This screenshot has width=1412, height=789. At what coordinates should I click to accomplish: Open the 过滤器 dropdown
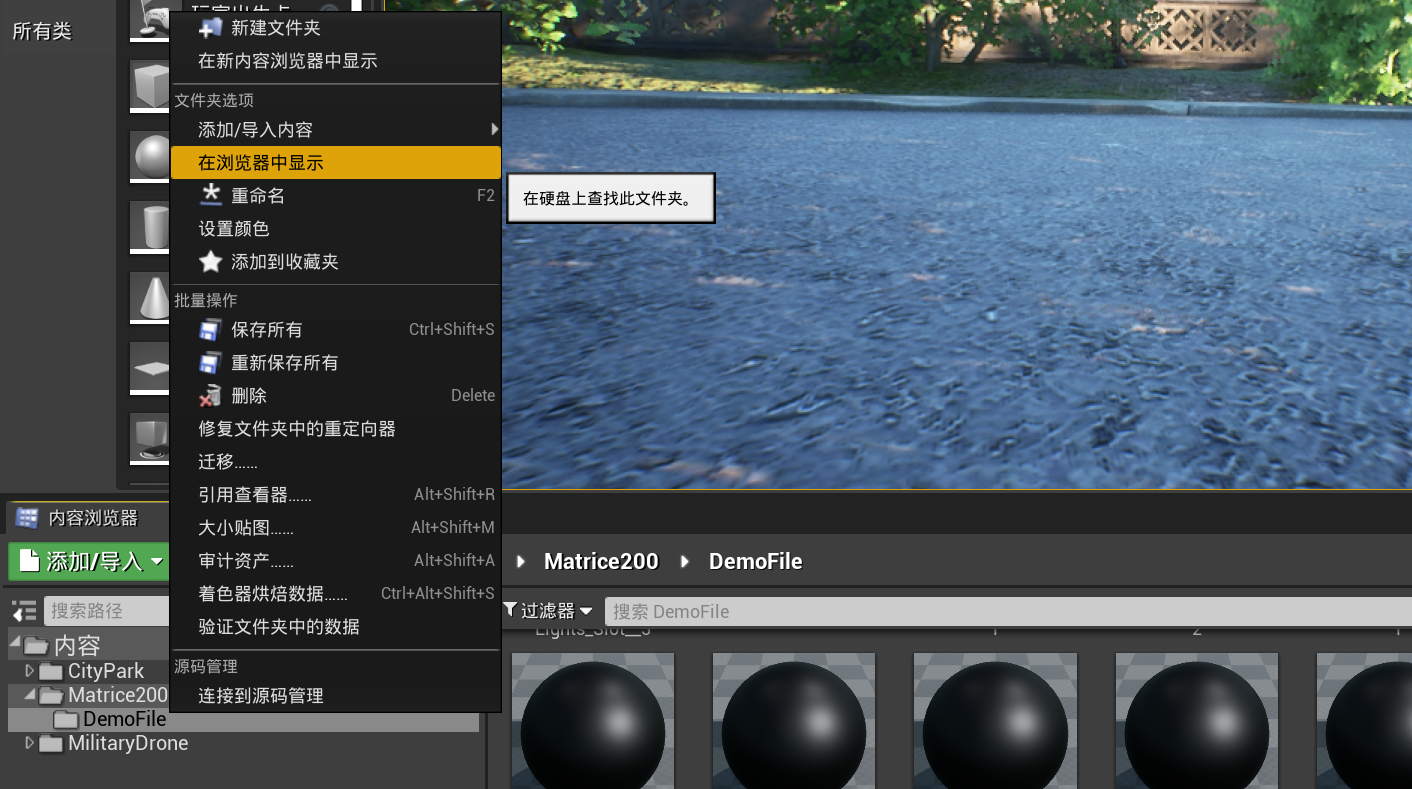[547, 610]
